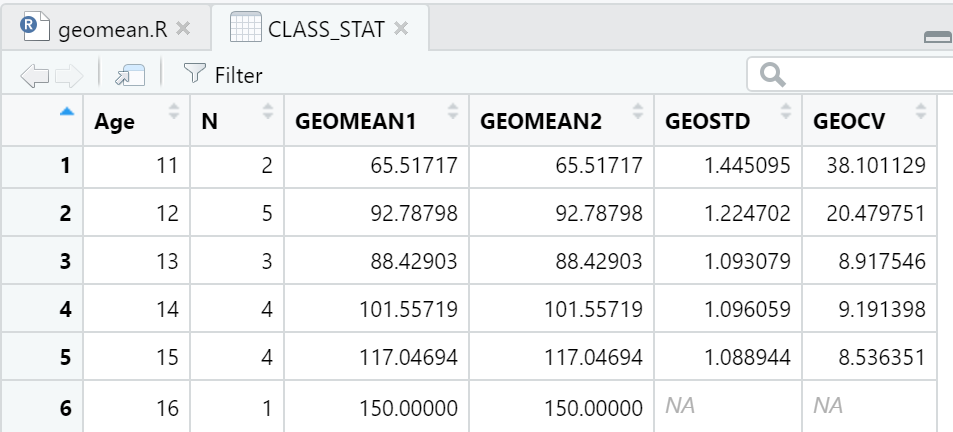
Task: Go forward to next source location
Action: point(69,76)
